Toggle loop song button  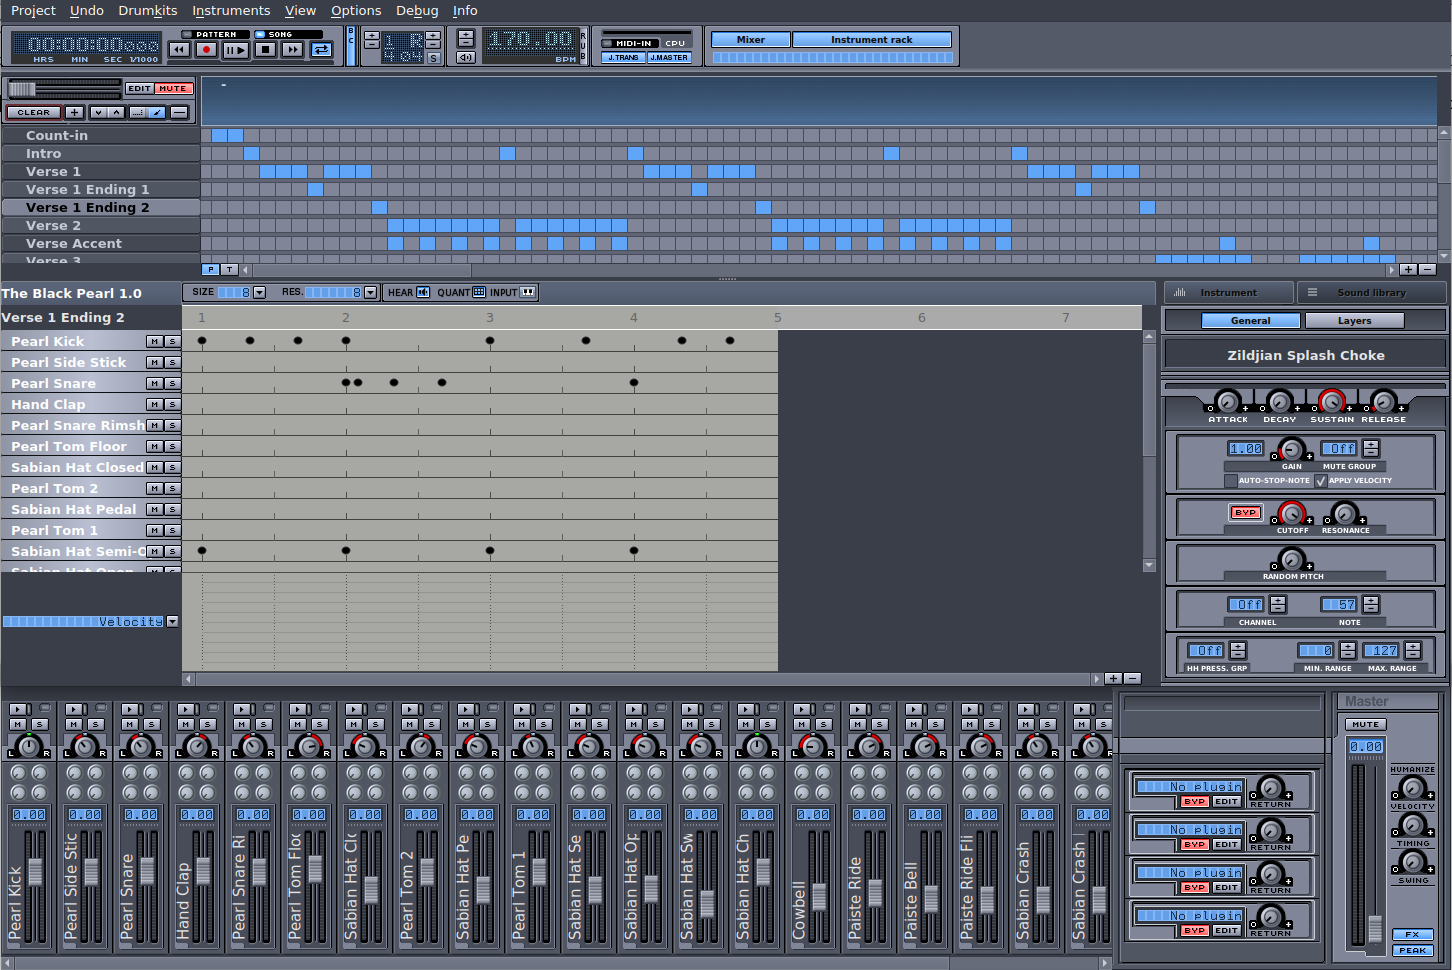pos(321,49)
